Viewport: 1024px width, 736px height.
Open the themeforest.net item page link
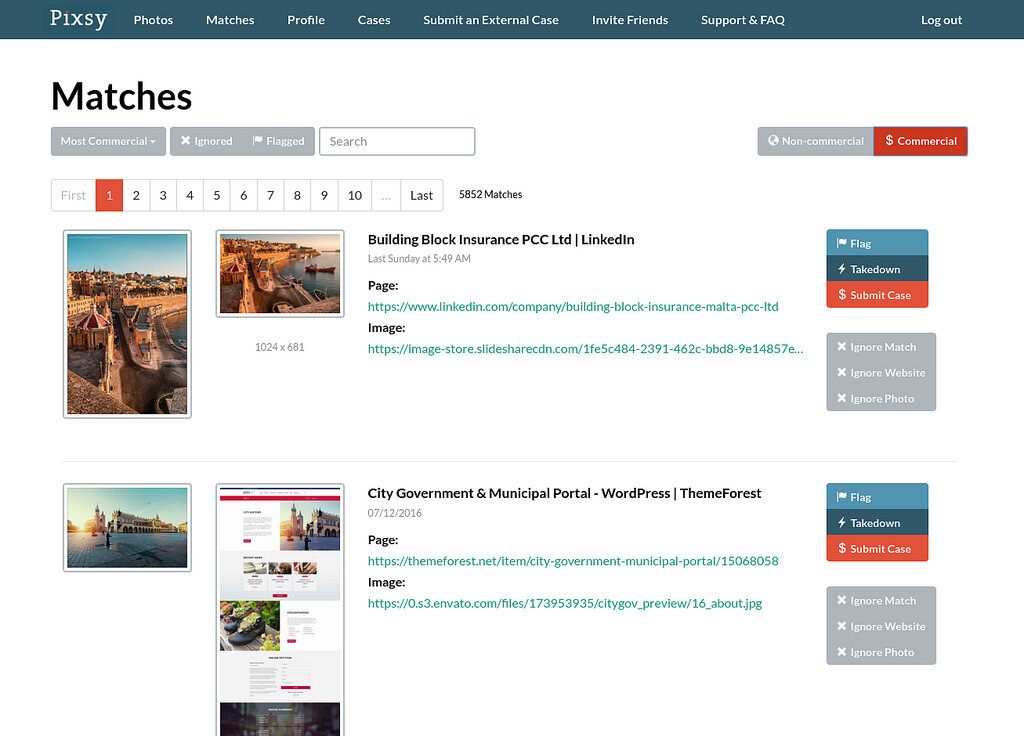click(573, 561)
